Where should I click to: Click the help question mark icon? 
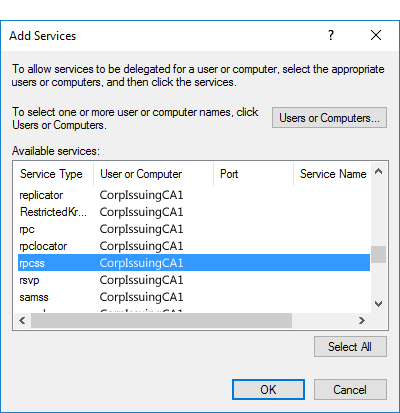[x=331, y=35]
